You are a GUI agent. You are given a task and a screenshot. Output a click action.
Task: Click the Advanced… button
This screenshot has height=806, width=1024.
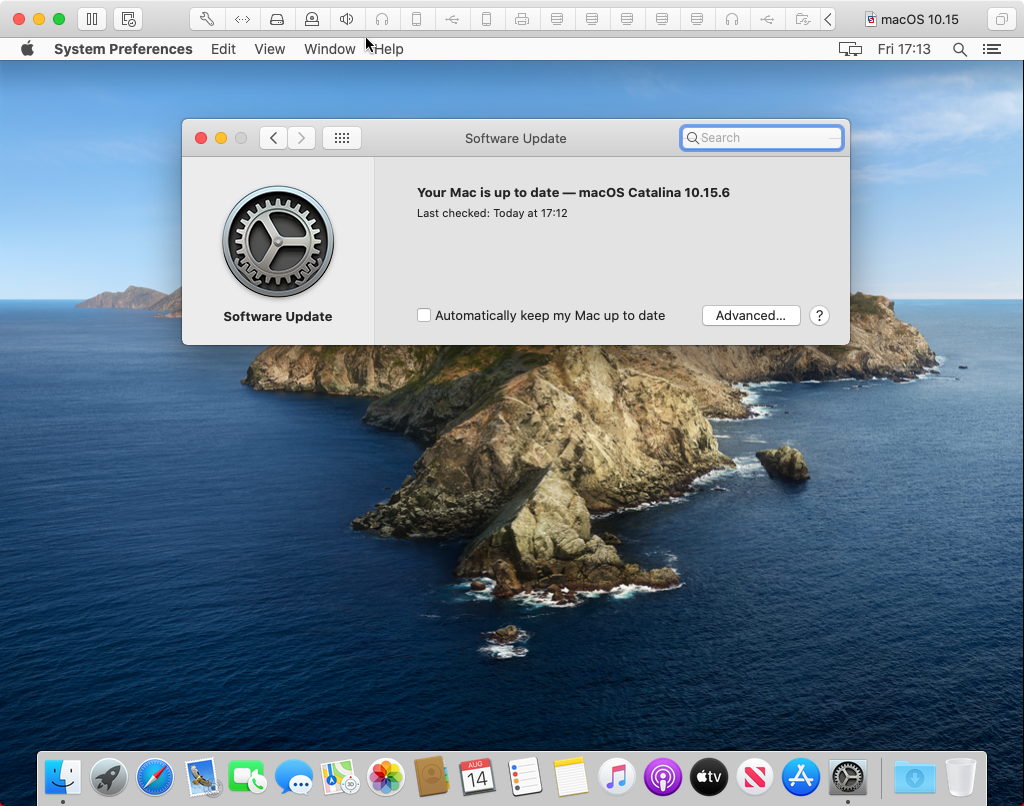[x=751, y=315]
